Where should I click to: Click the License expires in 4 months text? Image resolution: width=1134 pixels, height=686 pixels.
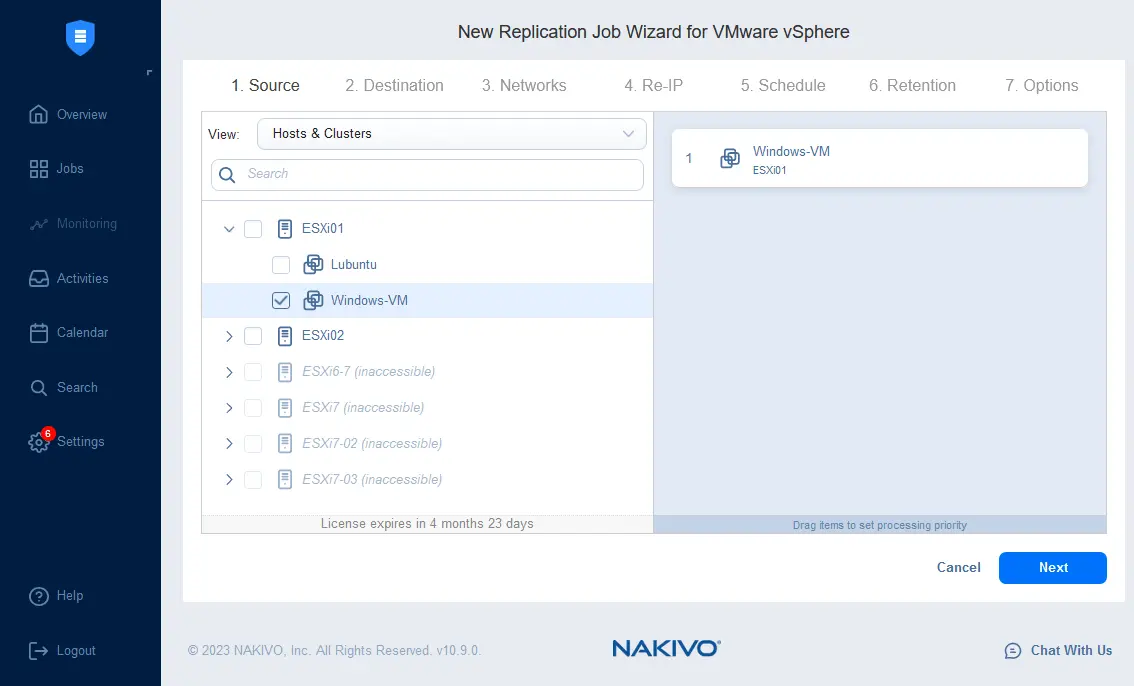(x=427, y=523)
